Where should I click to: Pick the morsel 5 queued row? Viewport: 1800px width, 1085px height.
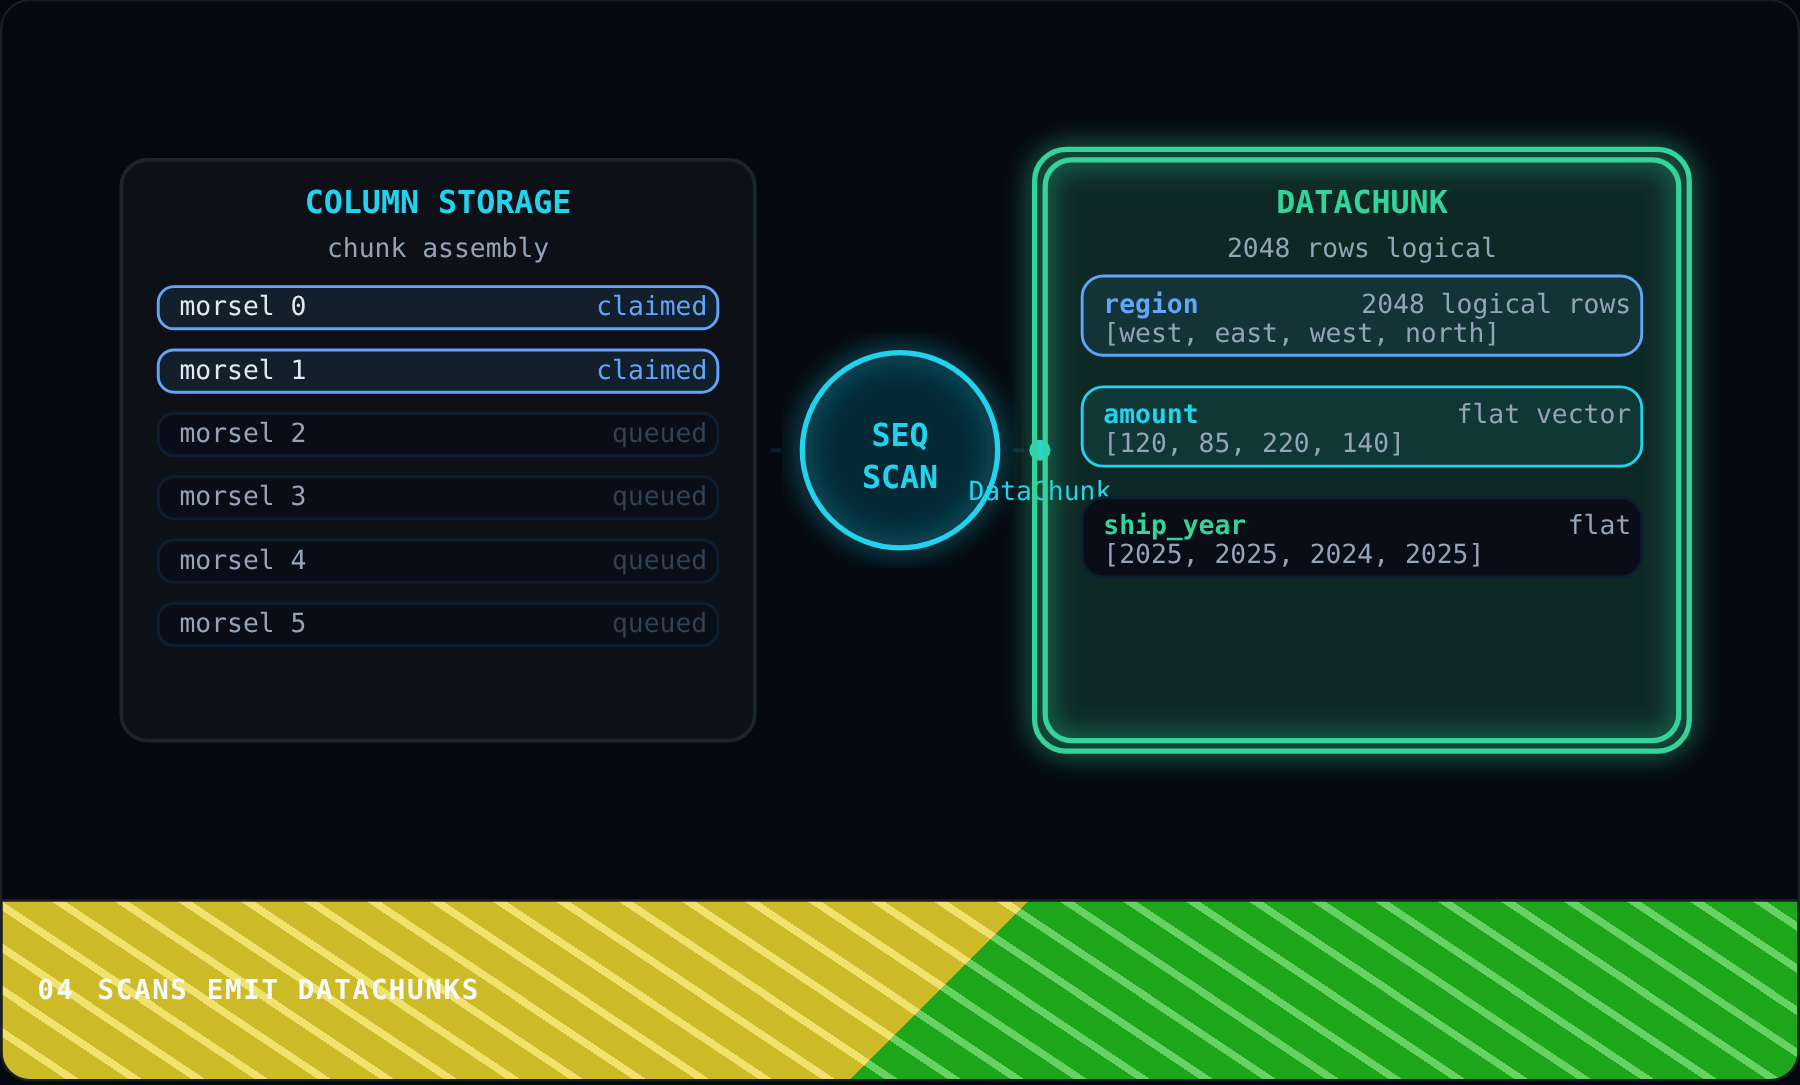click(x=438, y=624)
